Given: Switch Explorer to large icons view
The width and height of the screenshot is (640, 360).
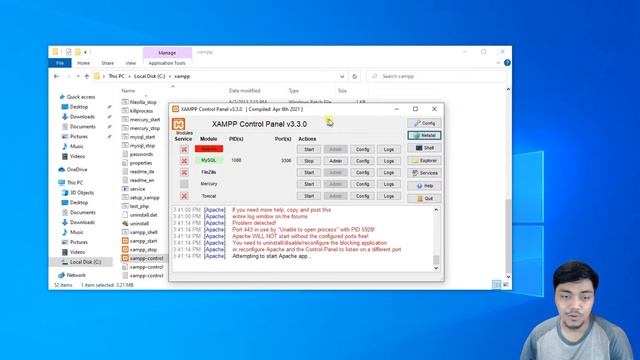Looking at the screenshot, I should click(506, 284).
